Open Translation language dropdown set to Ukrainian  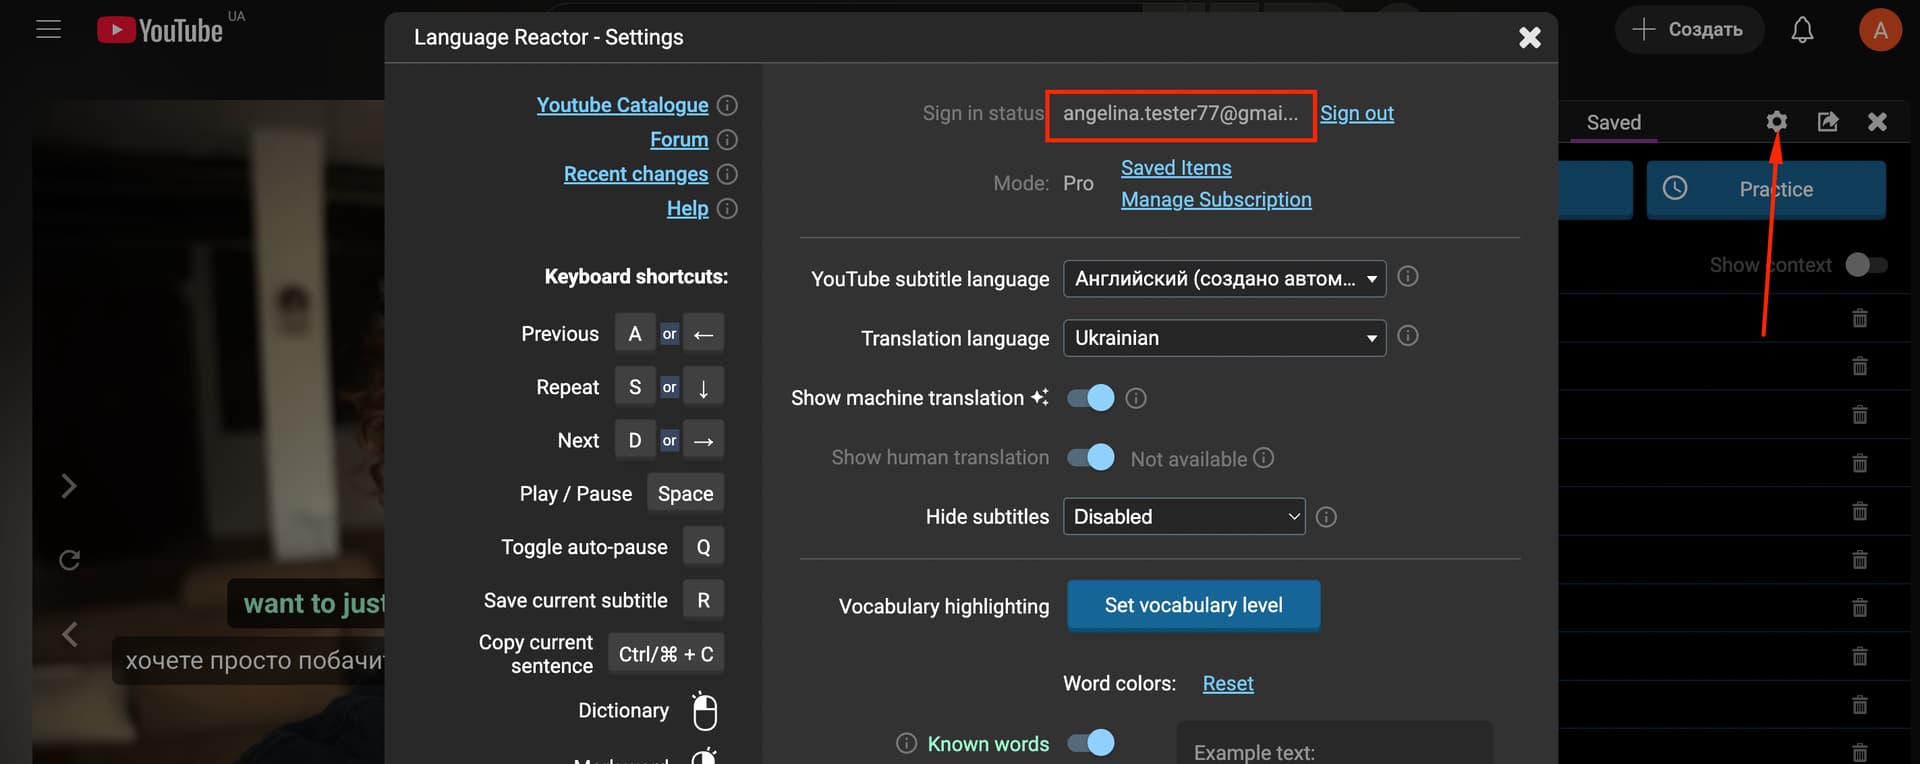[x=1225, y=338]
